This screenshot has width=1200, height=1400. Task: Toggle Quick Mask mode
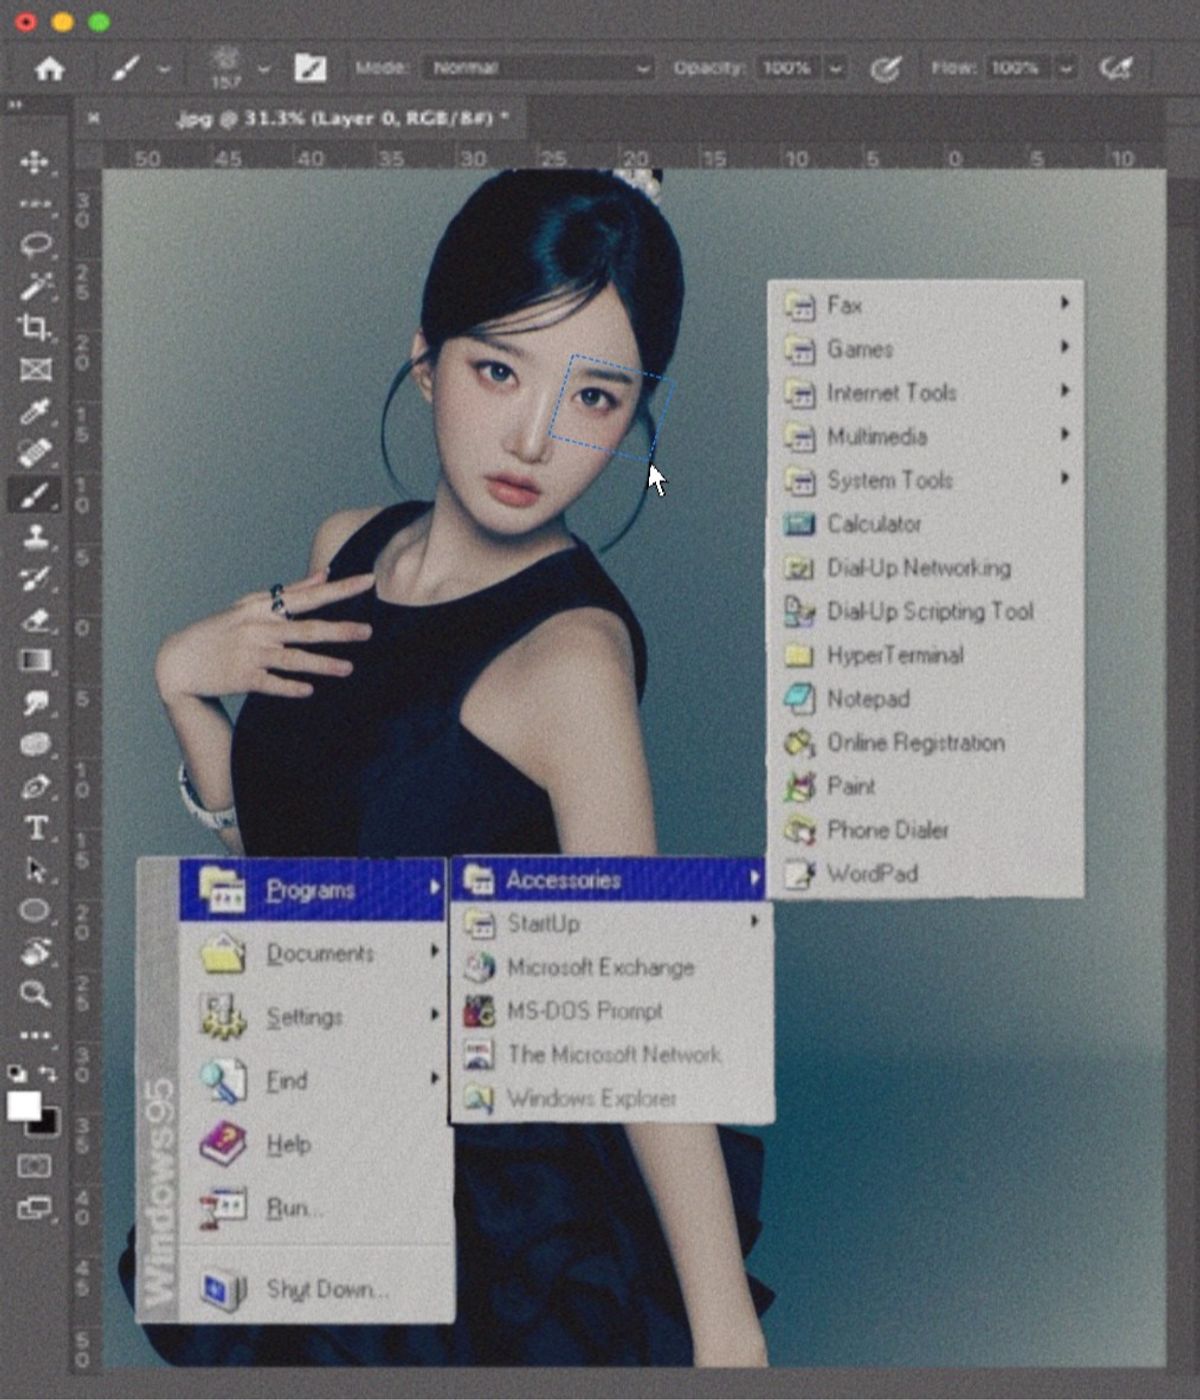point(34,1166)
